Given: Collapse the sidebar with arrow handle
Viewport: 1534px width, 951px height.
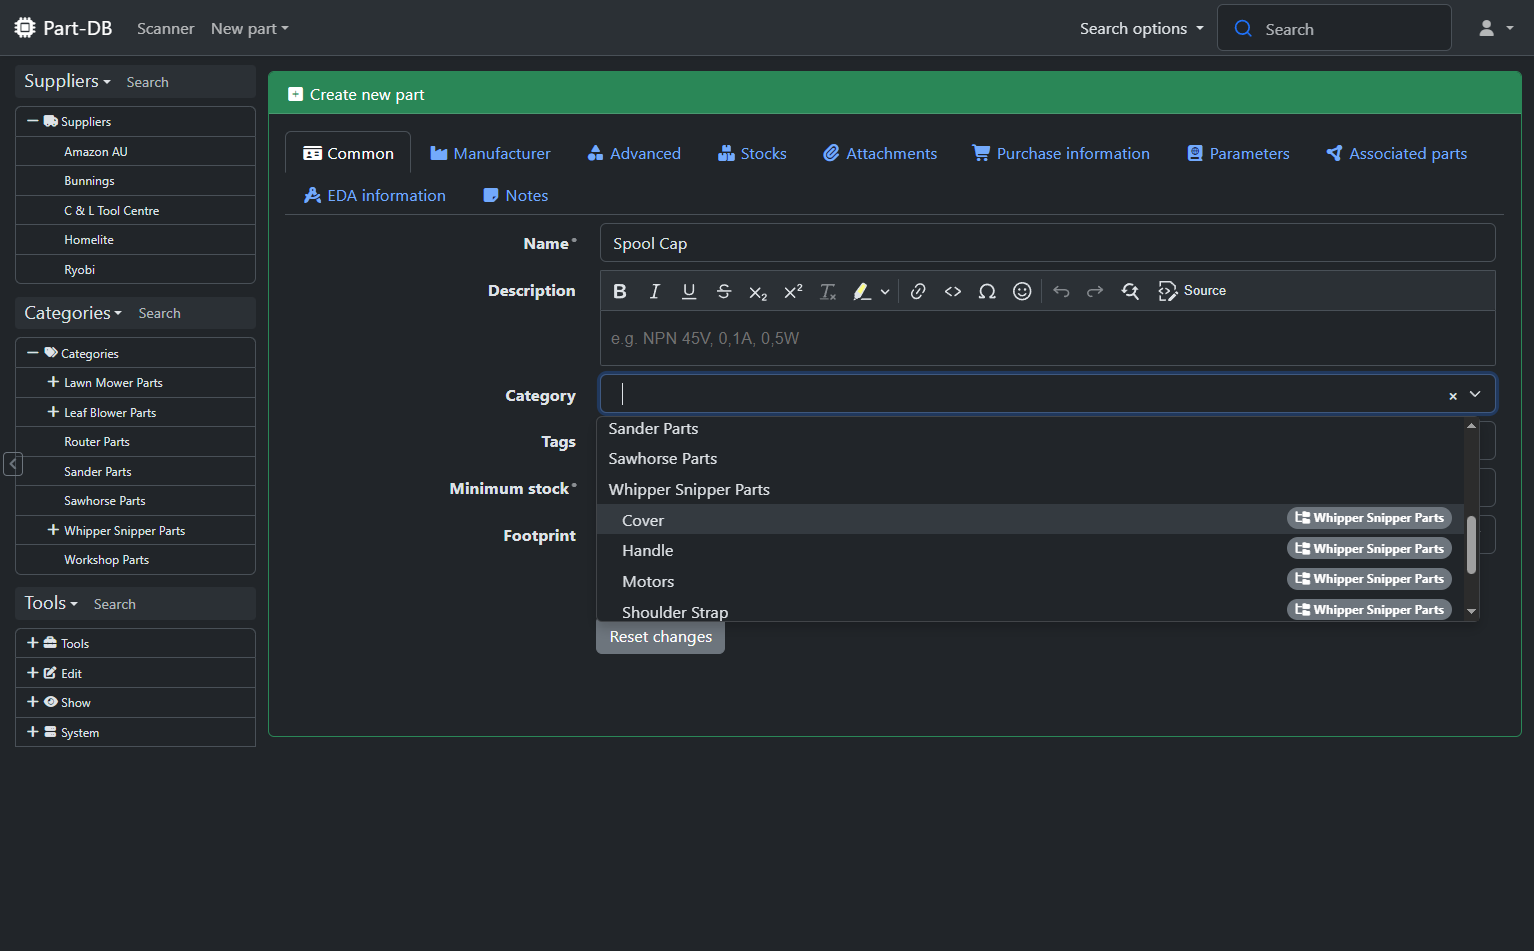Looking at the screenshot, I should [13, 464].
